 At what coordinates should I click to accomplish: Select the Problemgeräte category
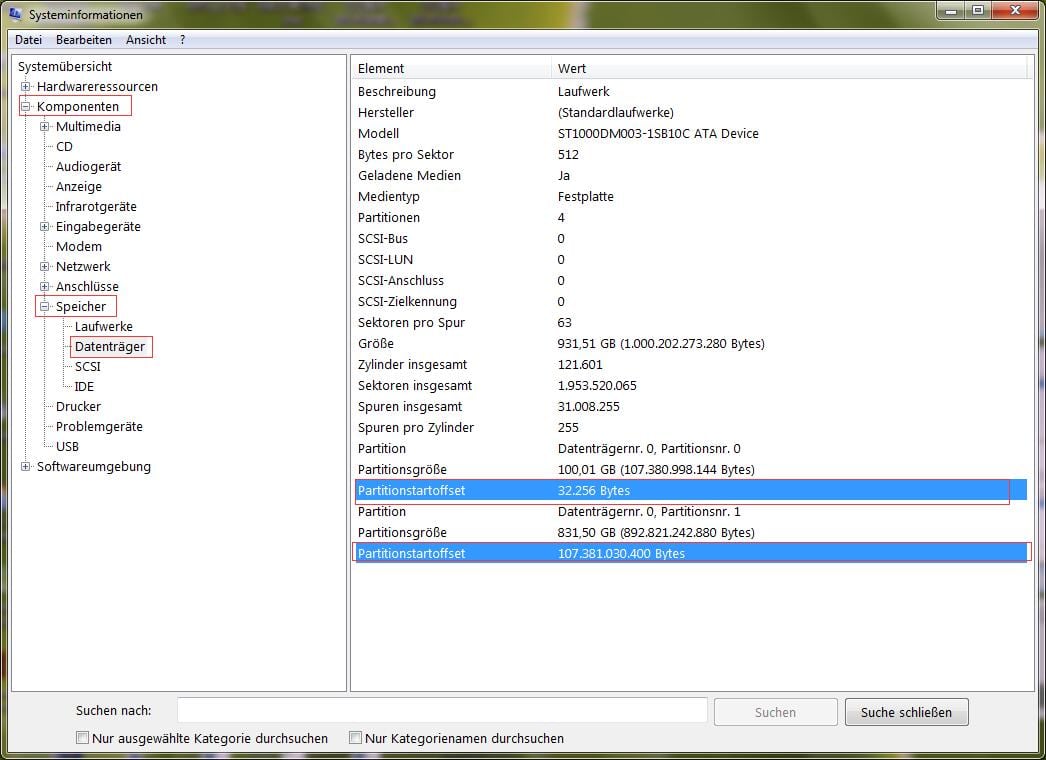click(x=98, y=426)
